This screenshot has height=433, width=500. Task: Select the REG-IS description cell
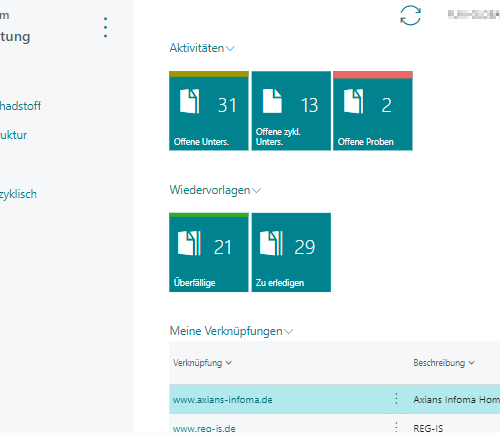coord(455,424)
